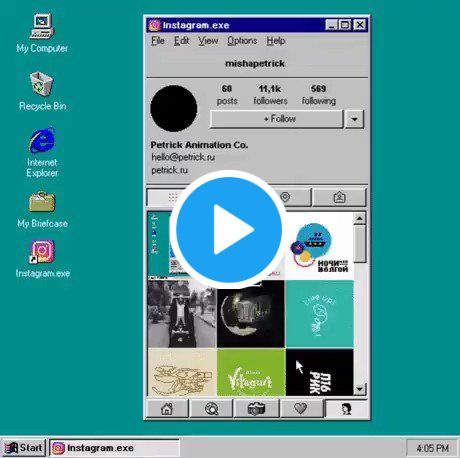Screen dimensions: 460x458
Task: Click the 68 posts count
Action: (x=227, y=94)
